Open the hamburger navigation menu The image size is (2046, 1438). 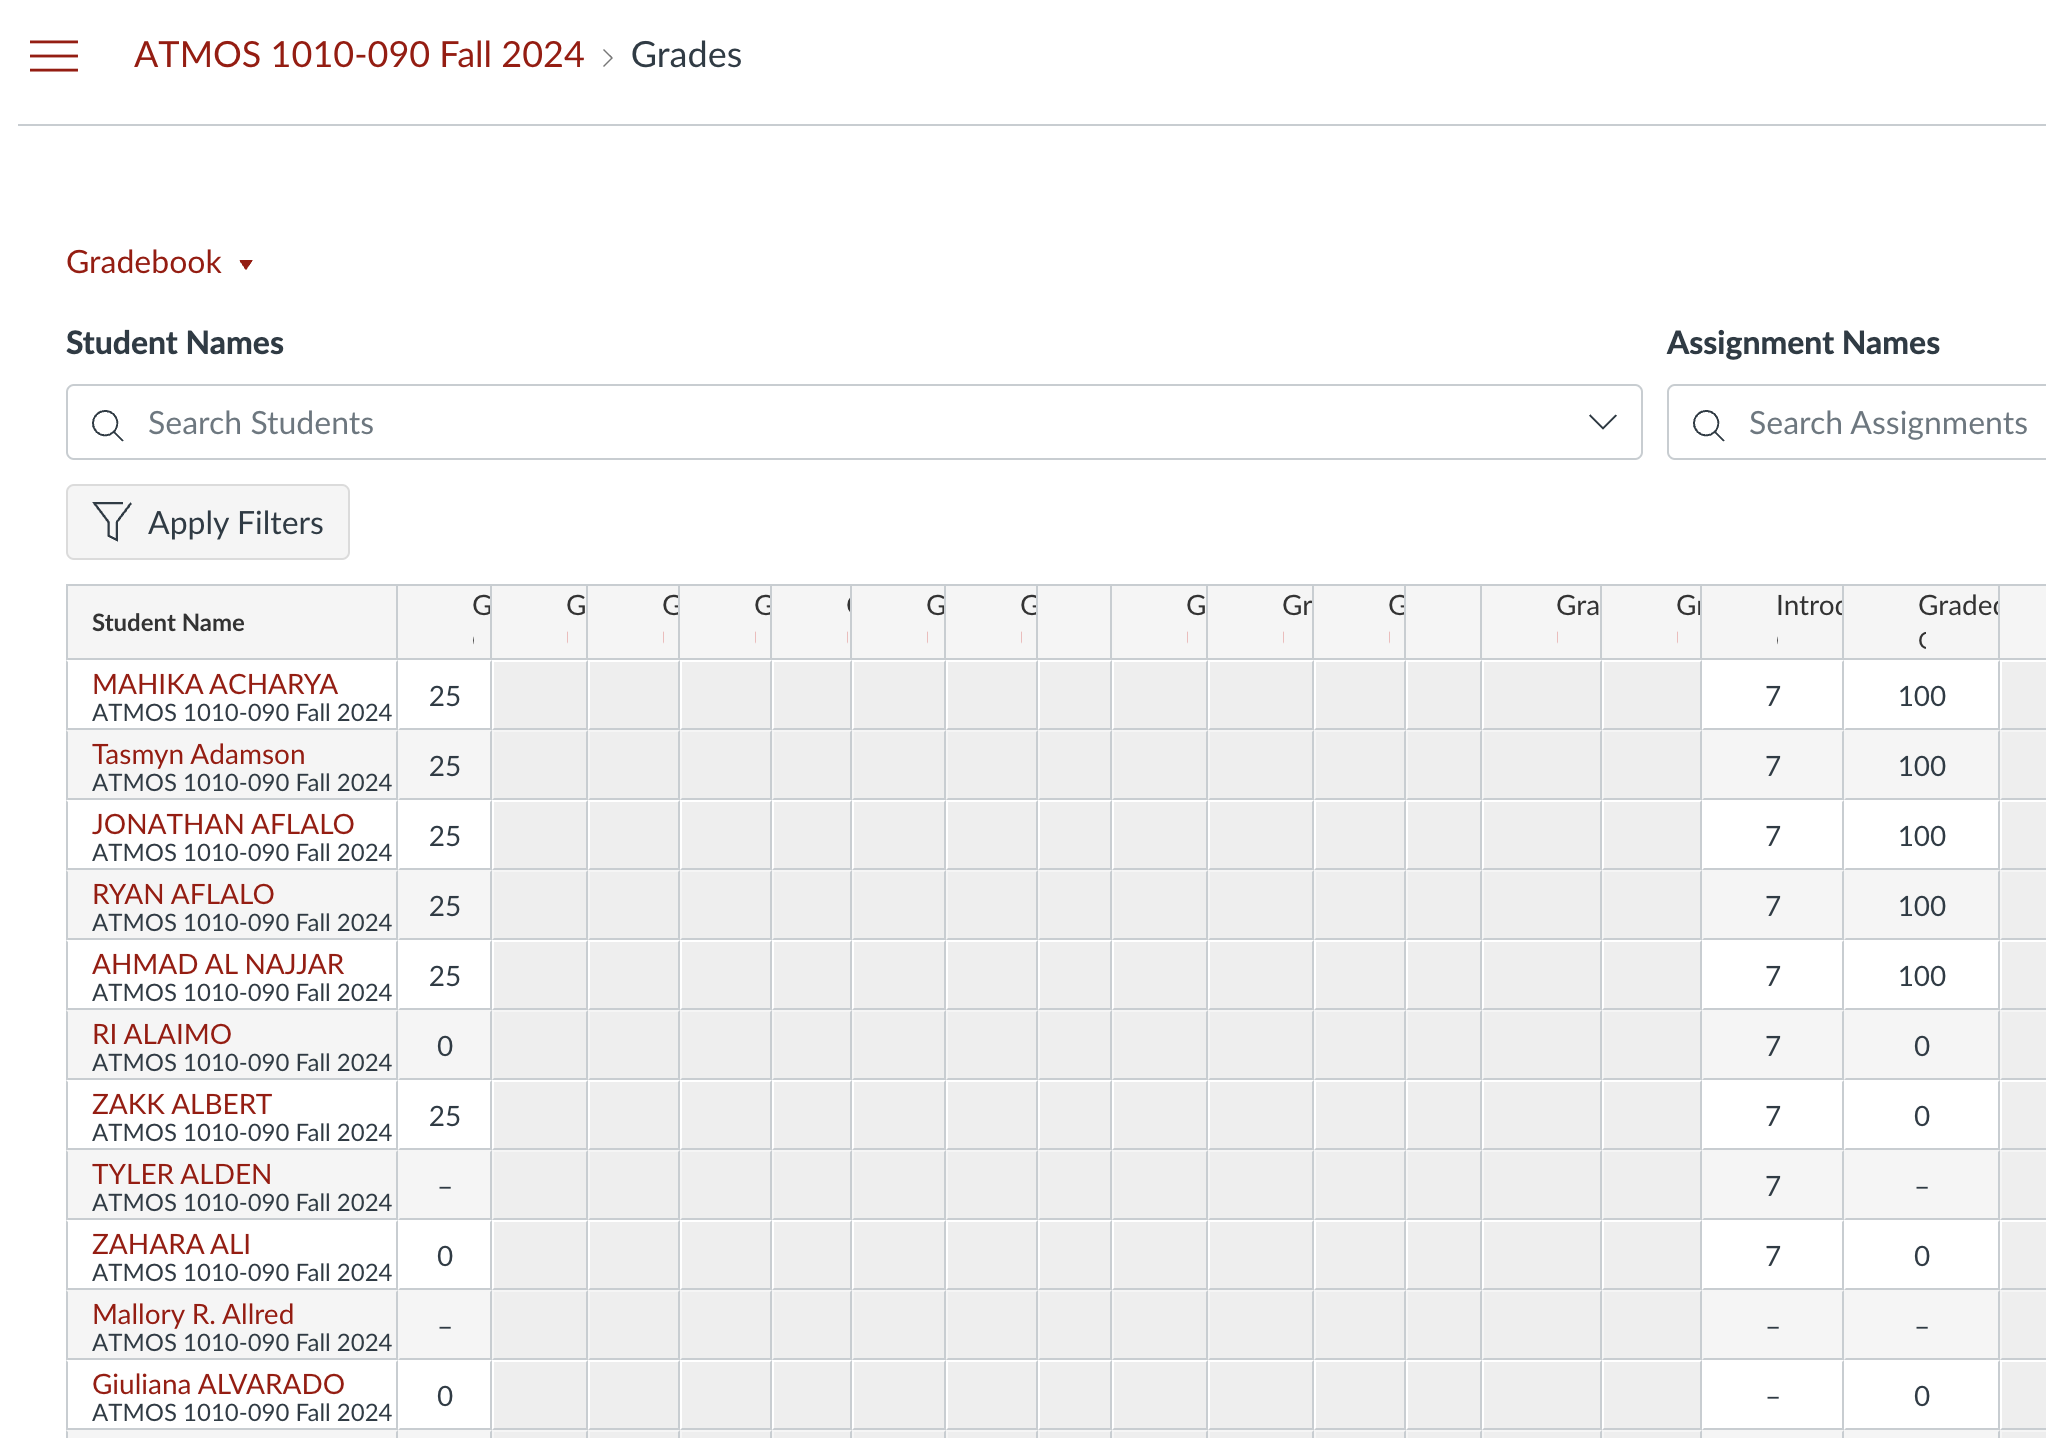tap(54, 56)
